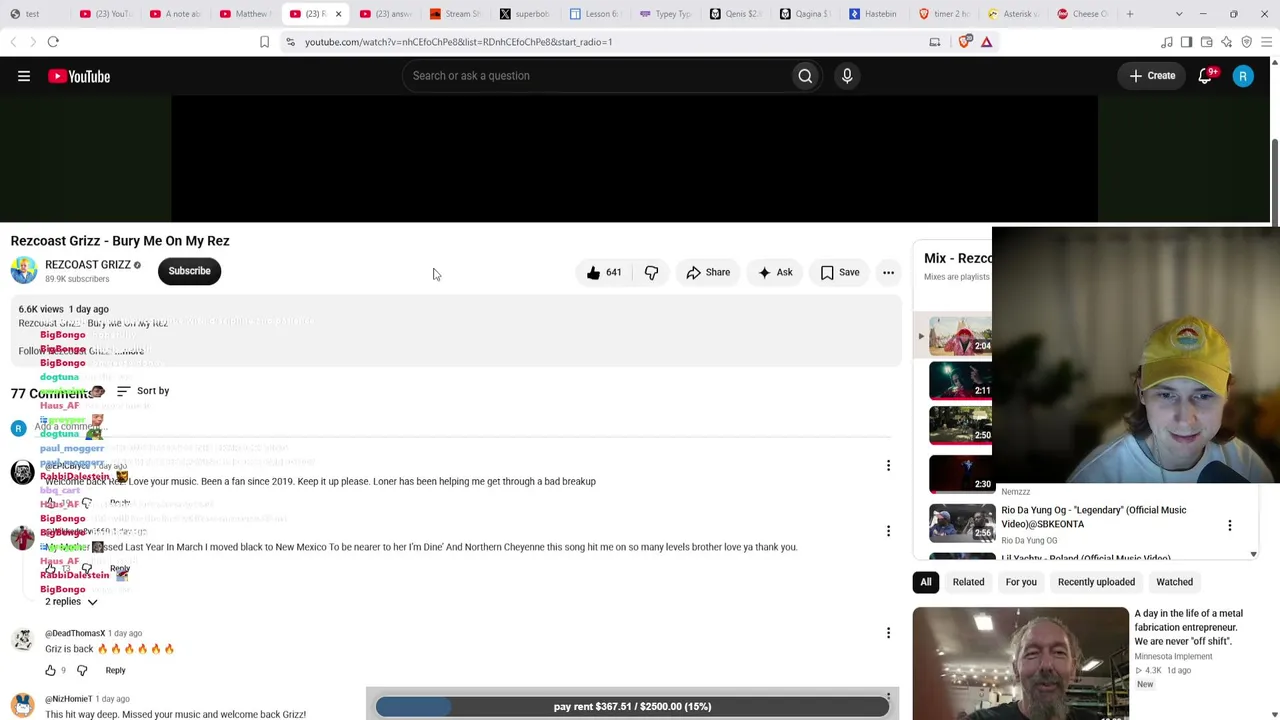
Task: Reply to DeadThomasX comment
Action: coord(115,671)
